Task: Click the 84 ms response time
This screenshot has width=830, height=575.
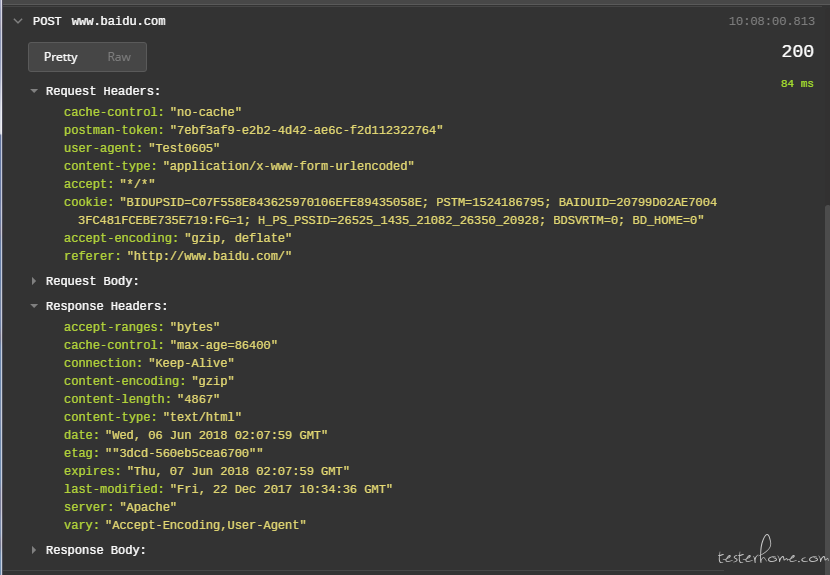Action: pyautogui.click(x=796, y=84)
